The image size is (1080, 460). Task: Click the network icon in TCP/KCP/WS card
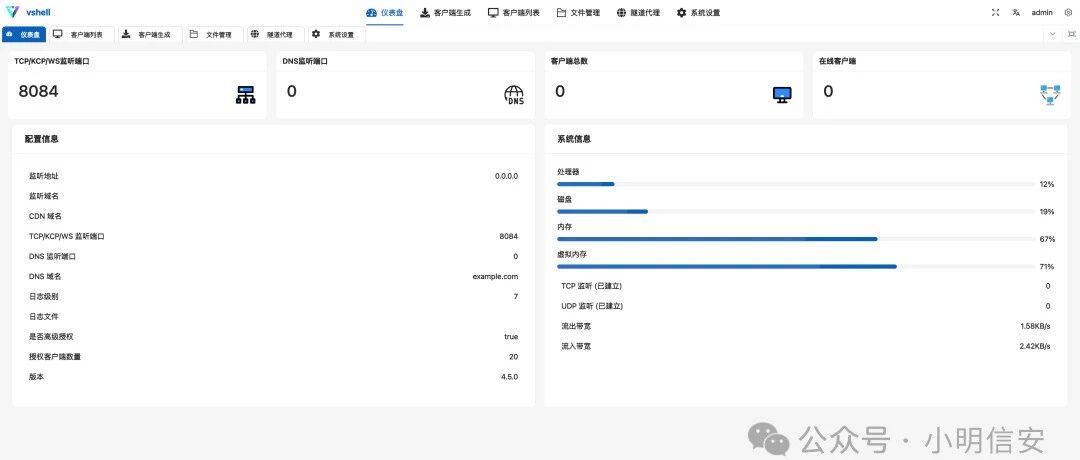tap(245, 95)
